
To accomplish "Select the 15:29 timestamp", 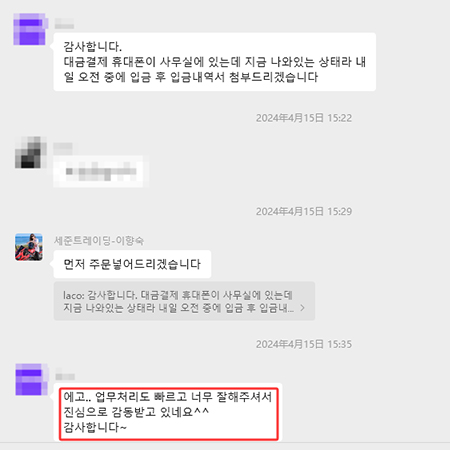I will click(304, 211).
